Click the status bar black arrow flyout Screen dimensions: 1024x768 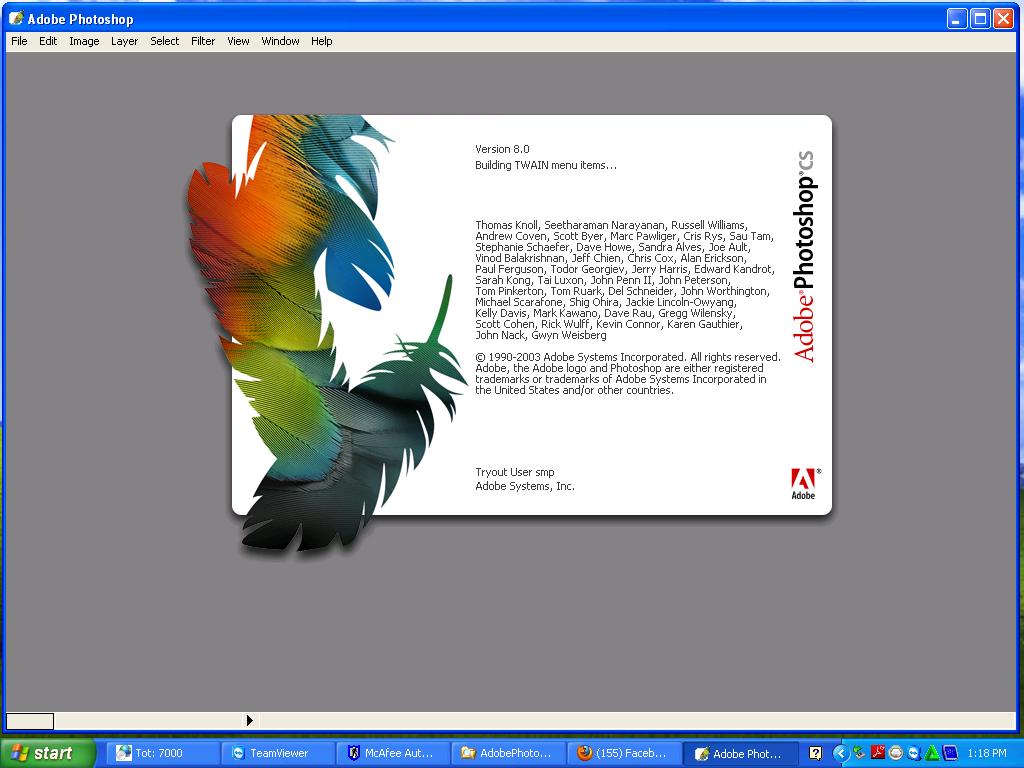pyautogui.click(x=249, y=720)
